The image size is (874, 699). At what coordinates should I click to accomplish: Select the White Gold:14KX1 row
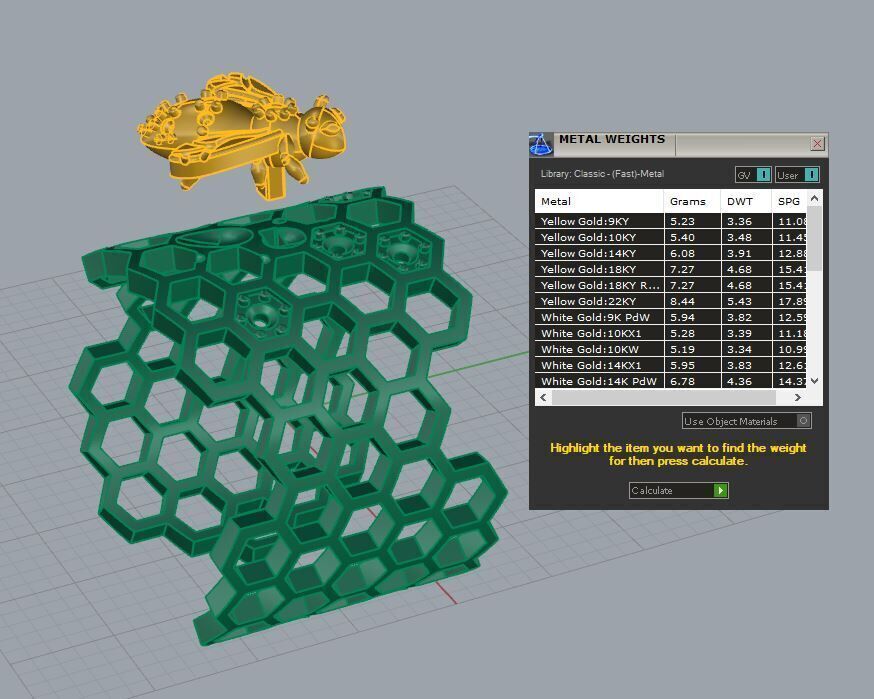[x=671, y=366]
